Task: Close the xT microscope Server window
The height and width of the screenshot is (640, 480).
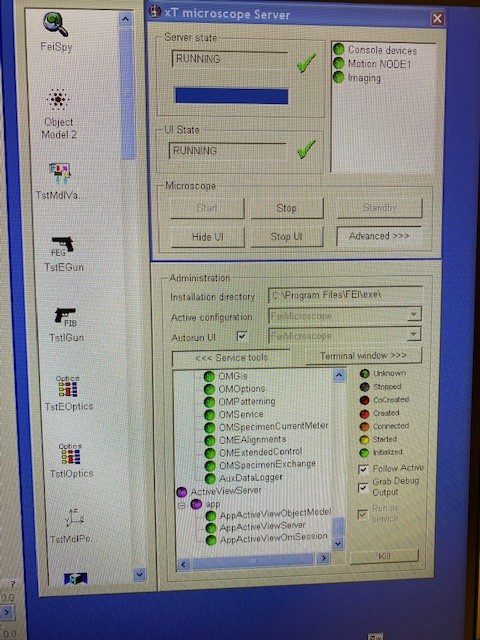Action: point(437,18)
